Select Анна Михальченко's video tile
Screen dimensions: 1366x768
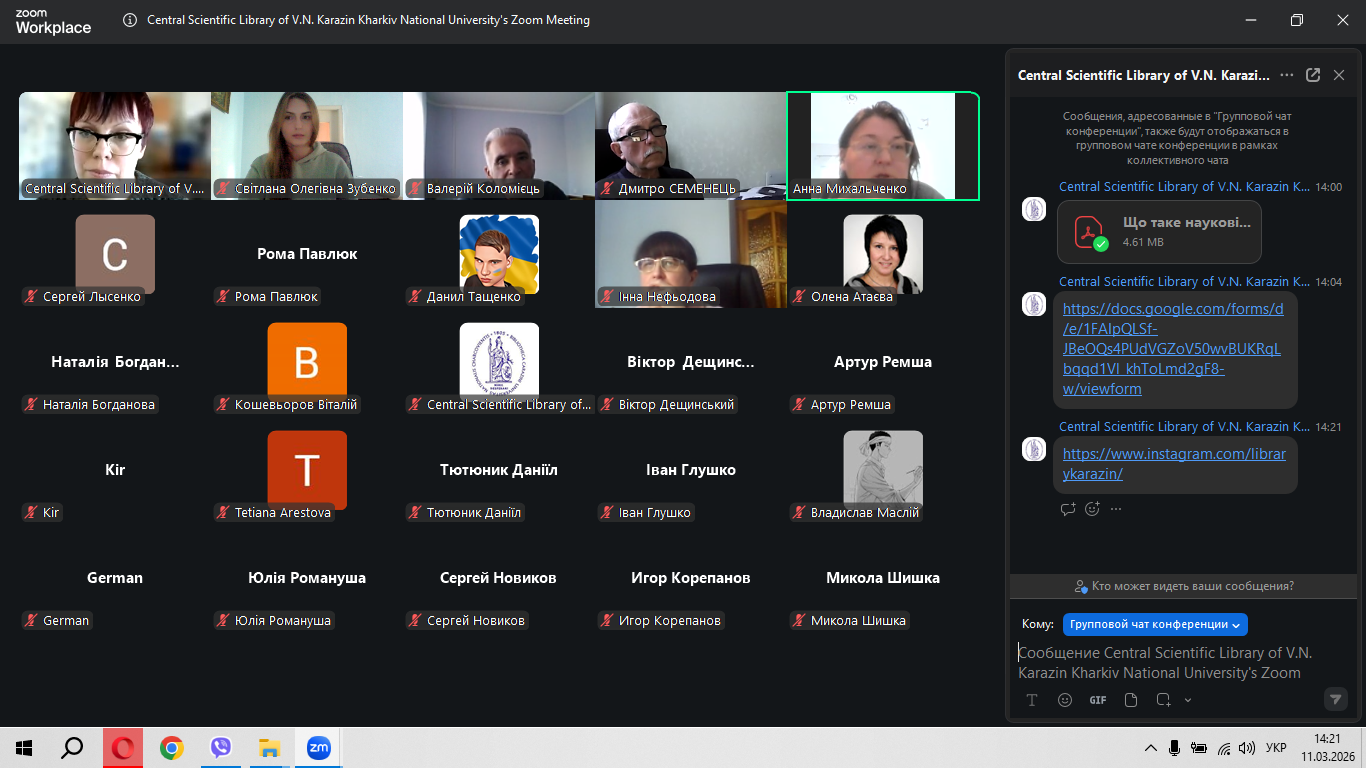[882, 146]
